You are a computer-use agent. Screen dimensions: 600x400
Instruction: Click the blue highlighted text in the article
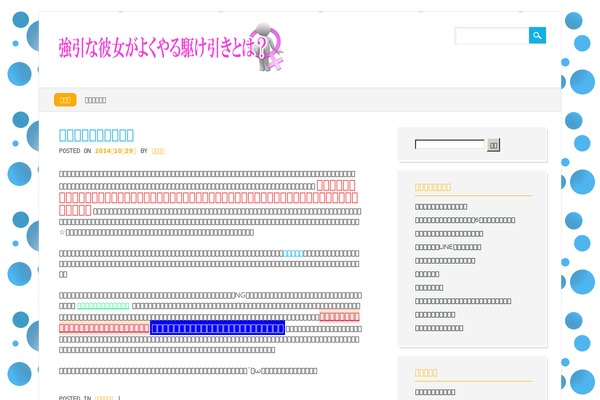click(x=217, y=328)
